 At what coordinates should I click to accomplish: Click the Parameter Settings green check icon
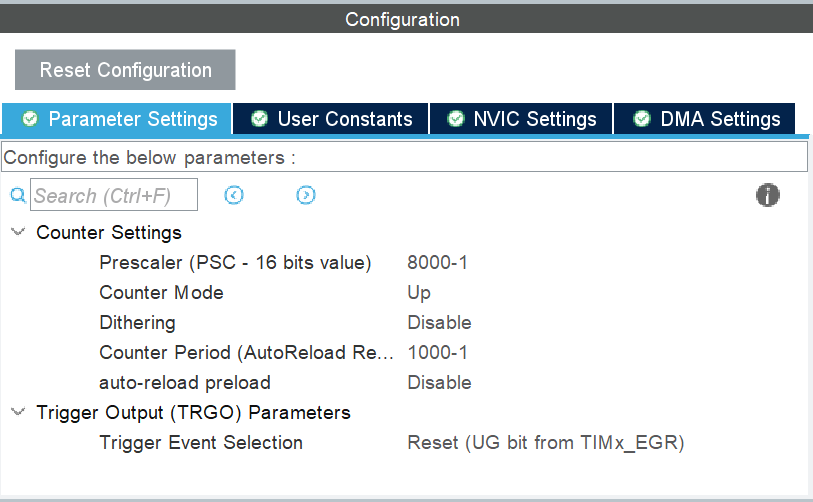click(30, 119)
